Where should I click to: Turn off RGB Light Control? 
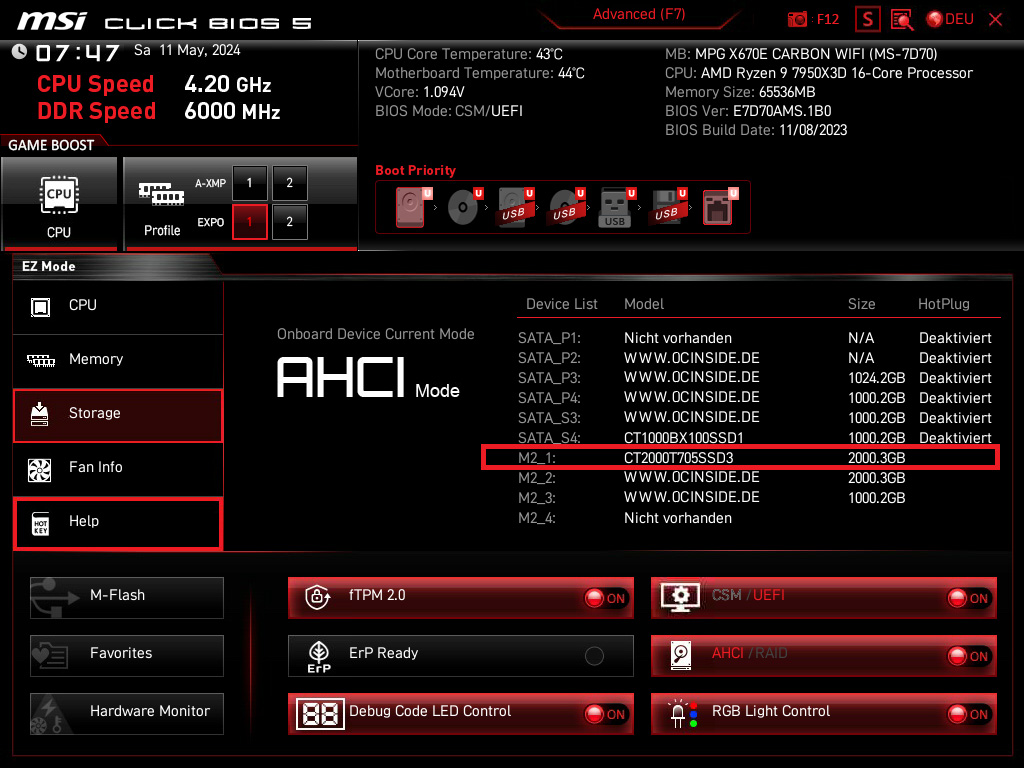tap(969, 714)
